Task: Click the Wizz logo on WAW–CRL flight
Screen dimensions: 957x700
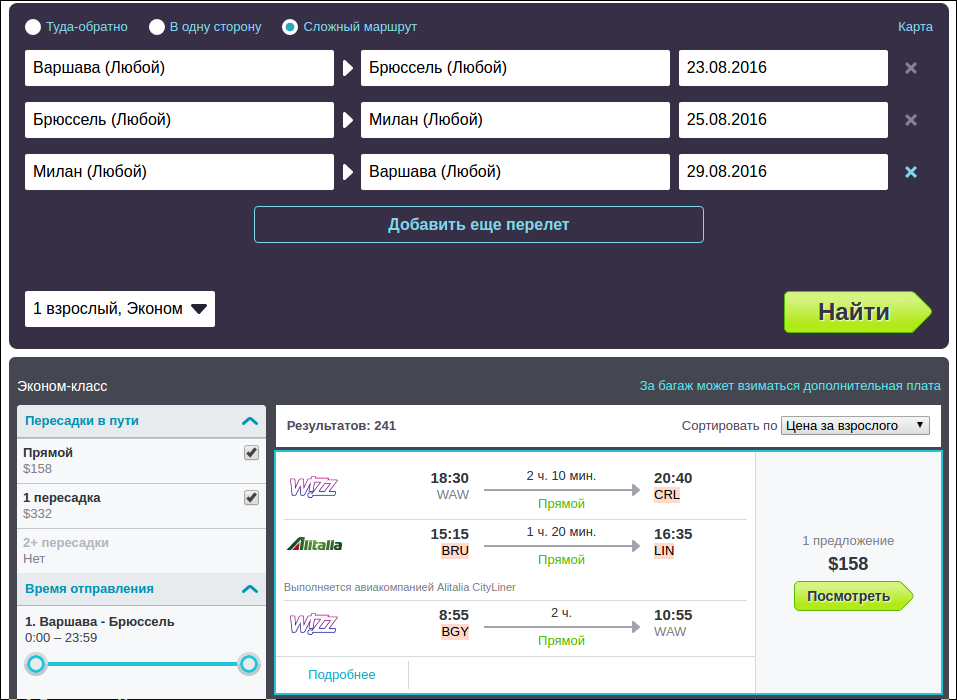Action: pos(313,487)
